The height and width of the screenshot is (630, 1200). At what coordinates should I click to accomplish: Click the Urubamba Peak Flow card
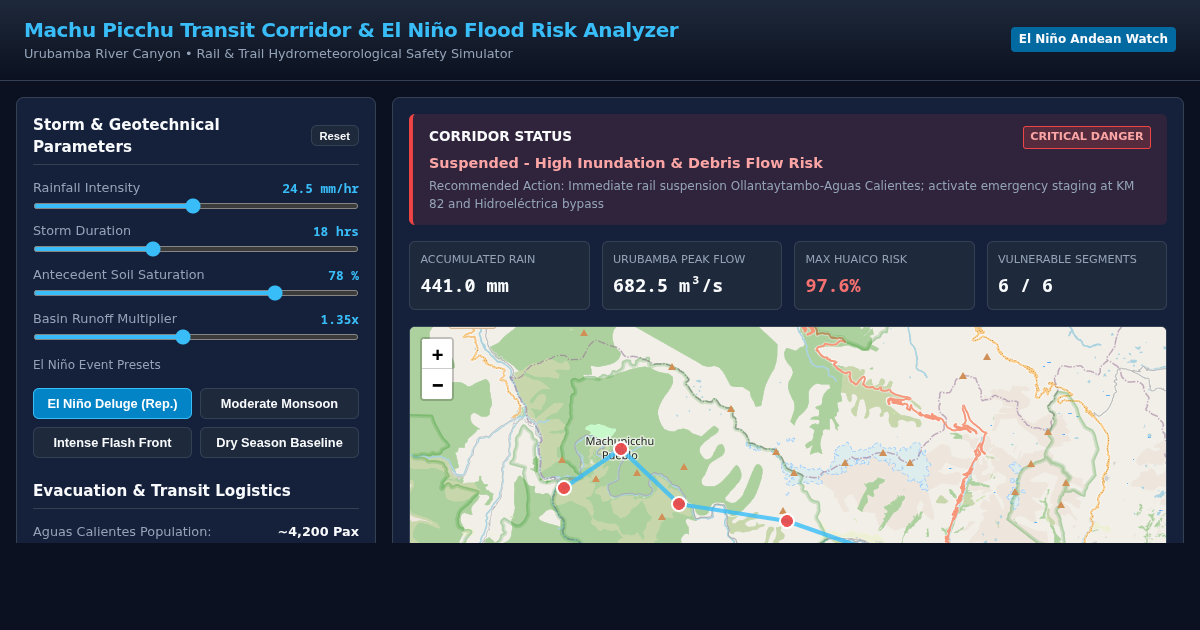tap(692, 275)
